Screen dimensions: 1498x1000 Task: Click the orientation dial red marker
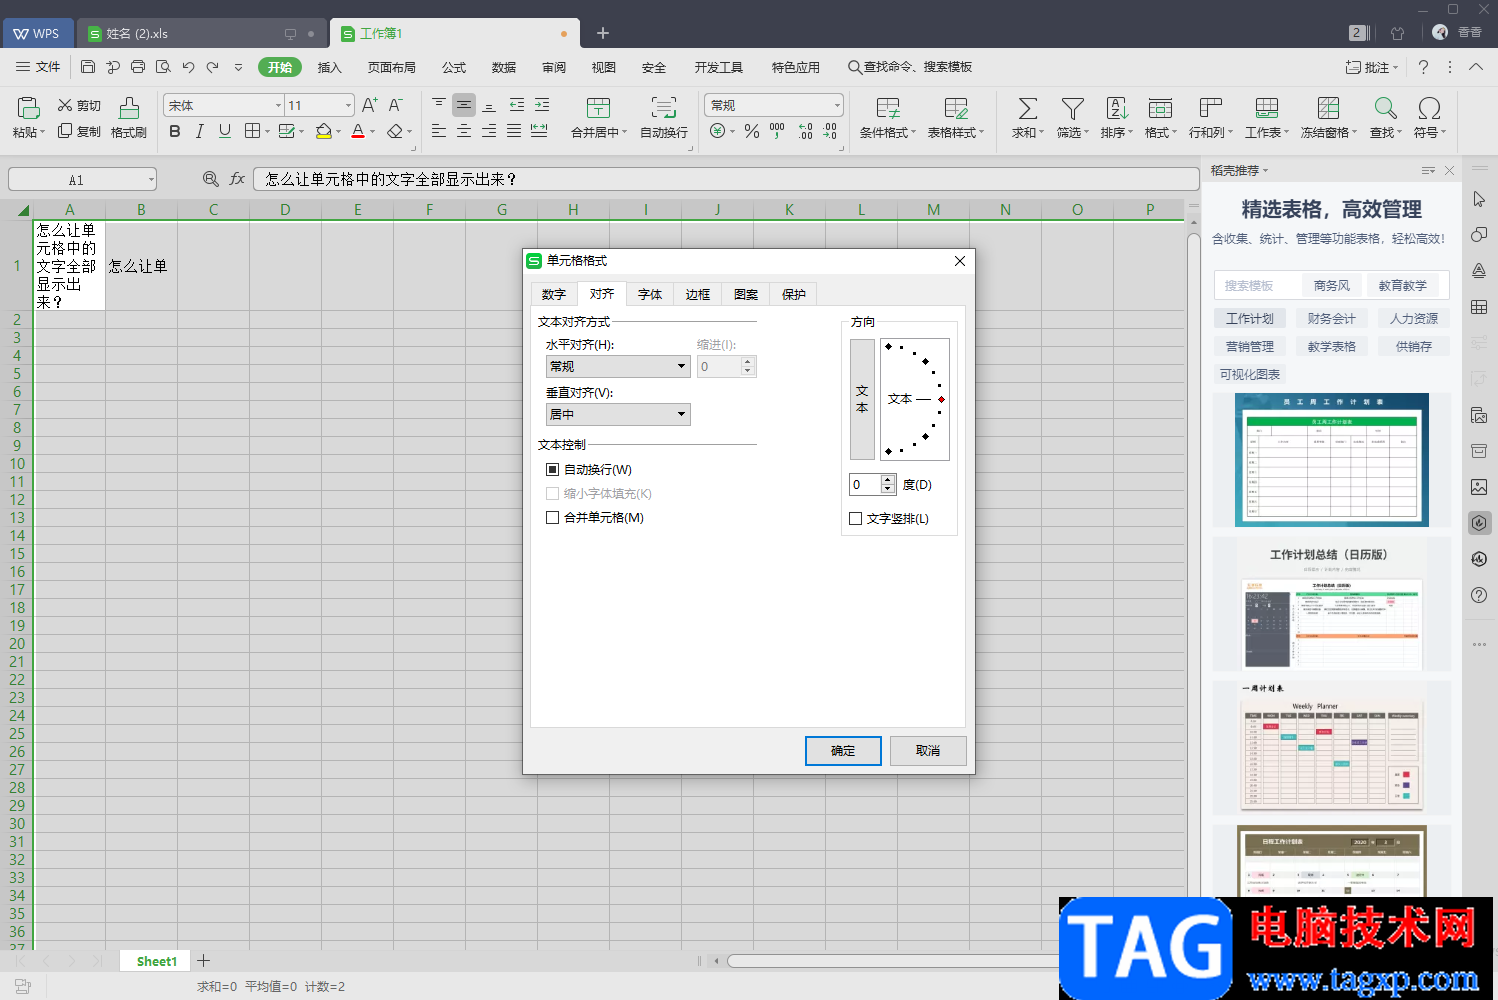tap(941, 399)
